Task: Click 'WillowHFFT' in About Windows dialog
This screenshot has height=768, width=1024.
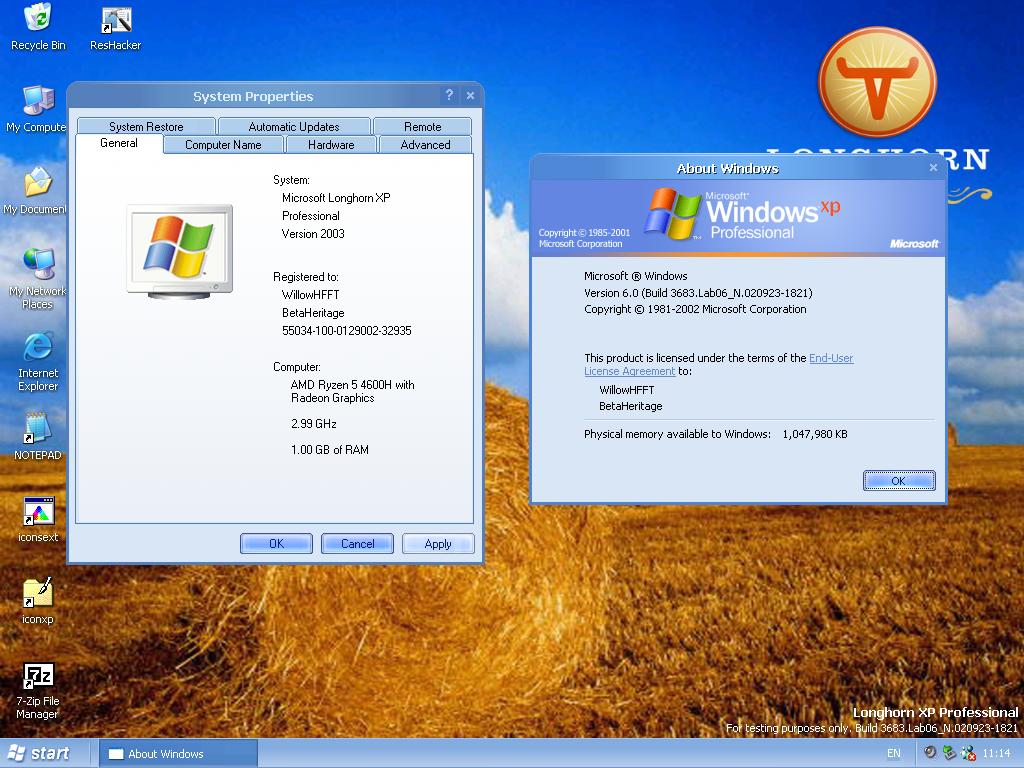Action: pos(627,390)
